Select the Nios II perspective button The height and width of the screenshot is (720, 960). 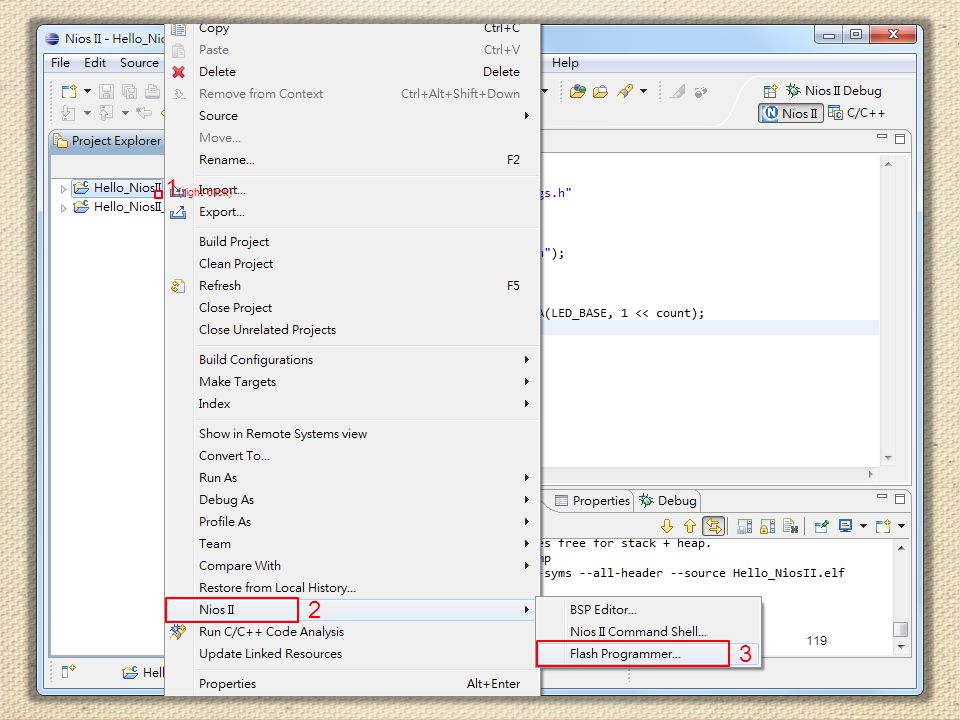click(790, 113)
